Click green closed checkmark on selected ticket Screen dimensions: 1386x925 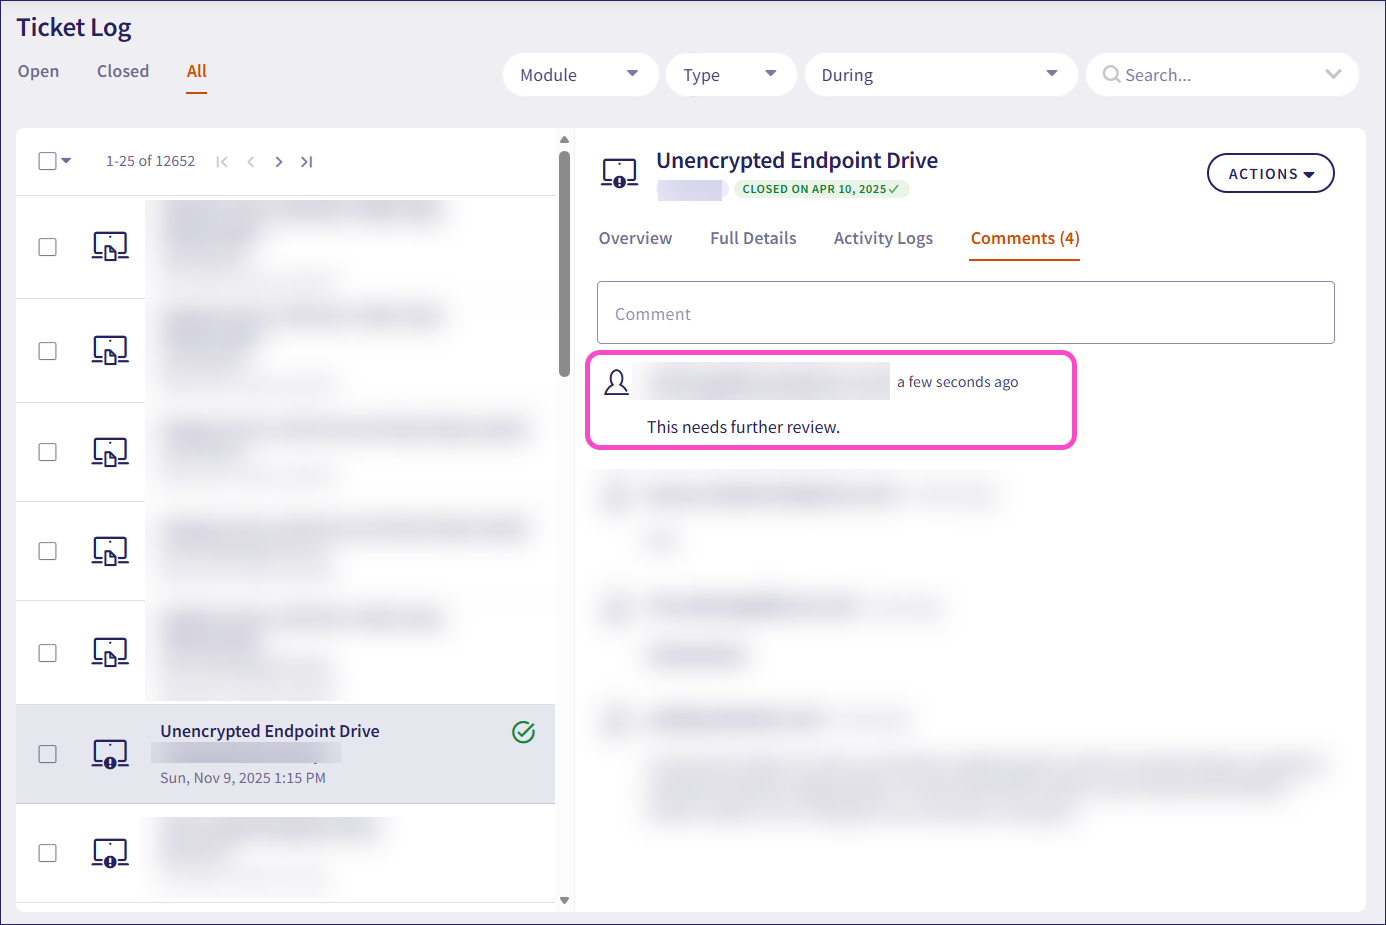[x=523, y=732]
